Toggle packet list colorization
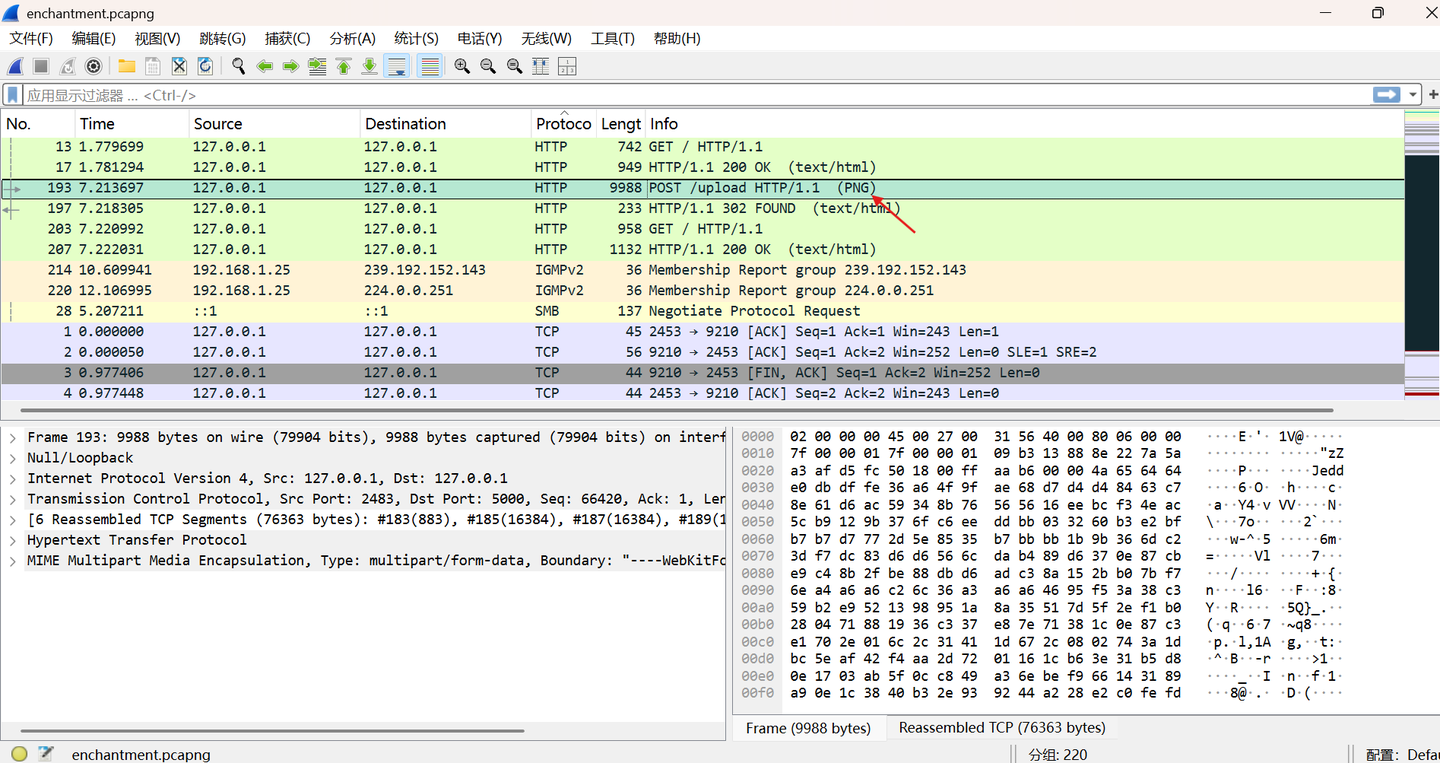 pyautogui.click(x=429, y=66)
